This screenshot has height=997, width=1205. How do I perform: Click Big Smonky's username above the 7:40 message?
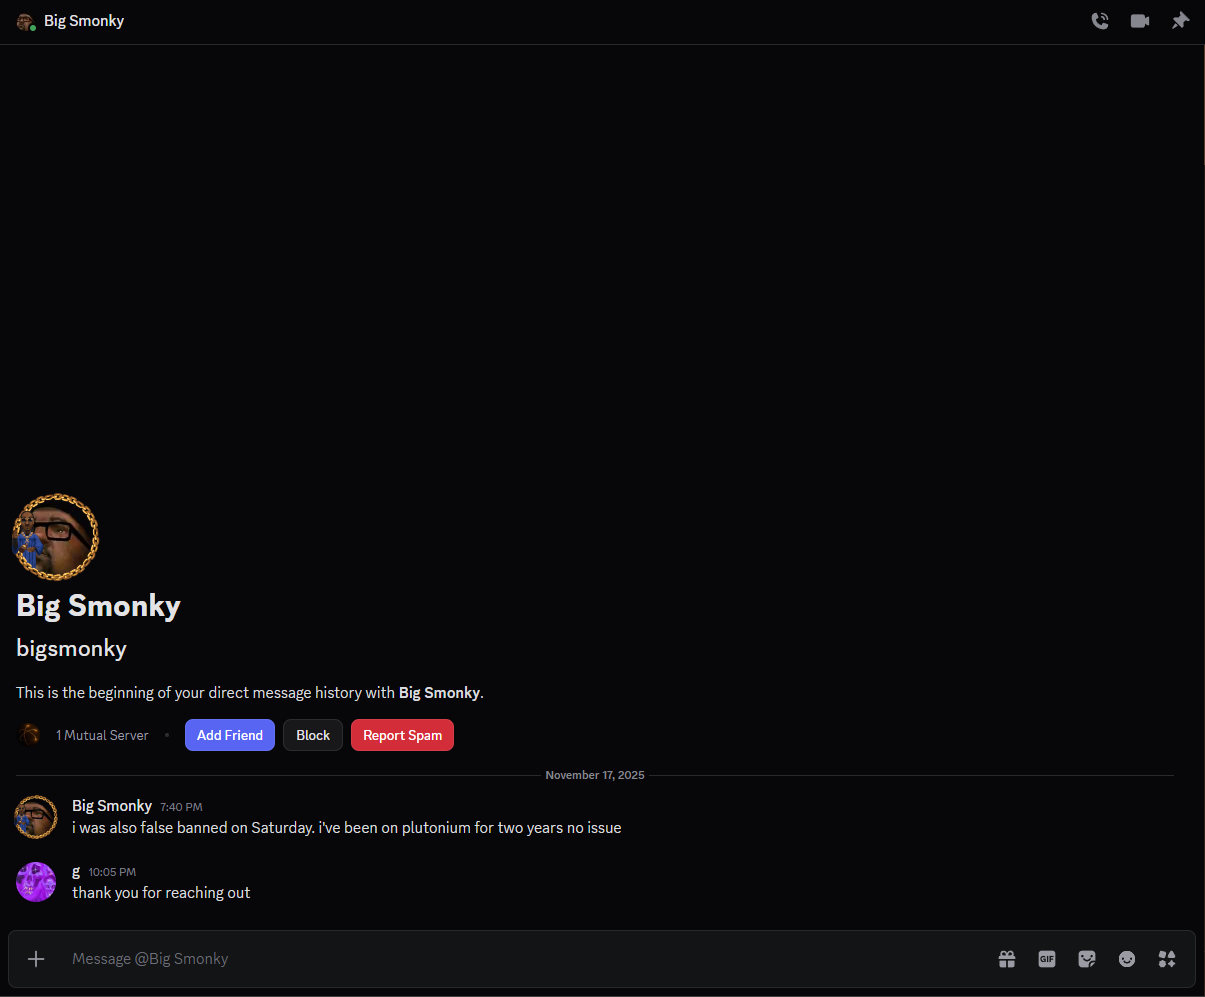(x=112, y=805)
